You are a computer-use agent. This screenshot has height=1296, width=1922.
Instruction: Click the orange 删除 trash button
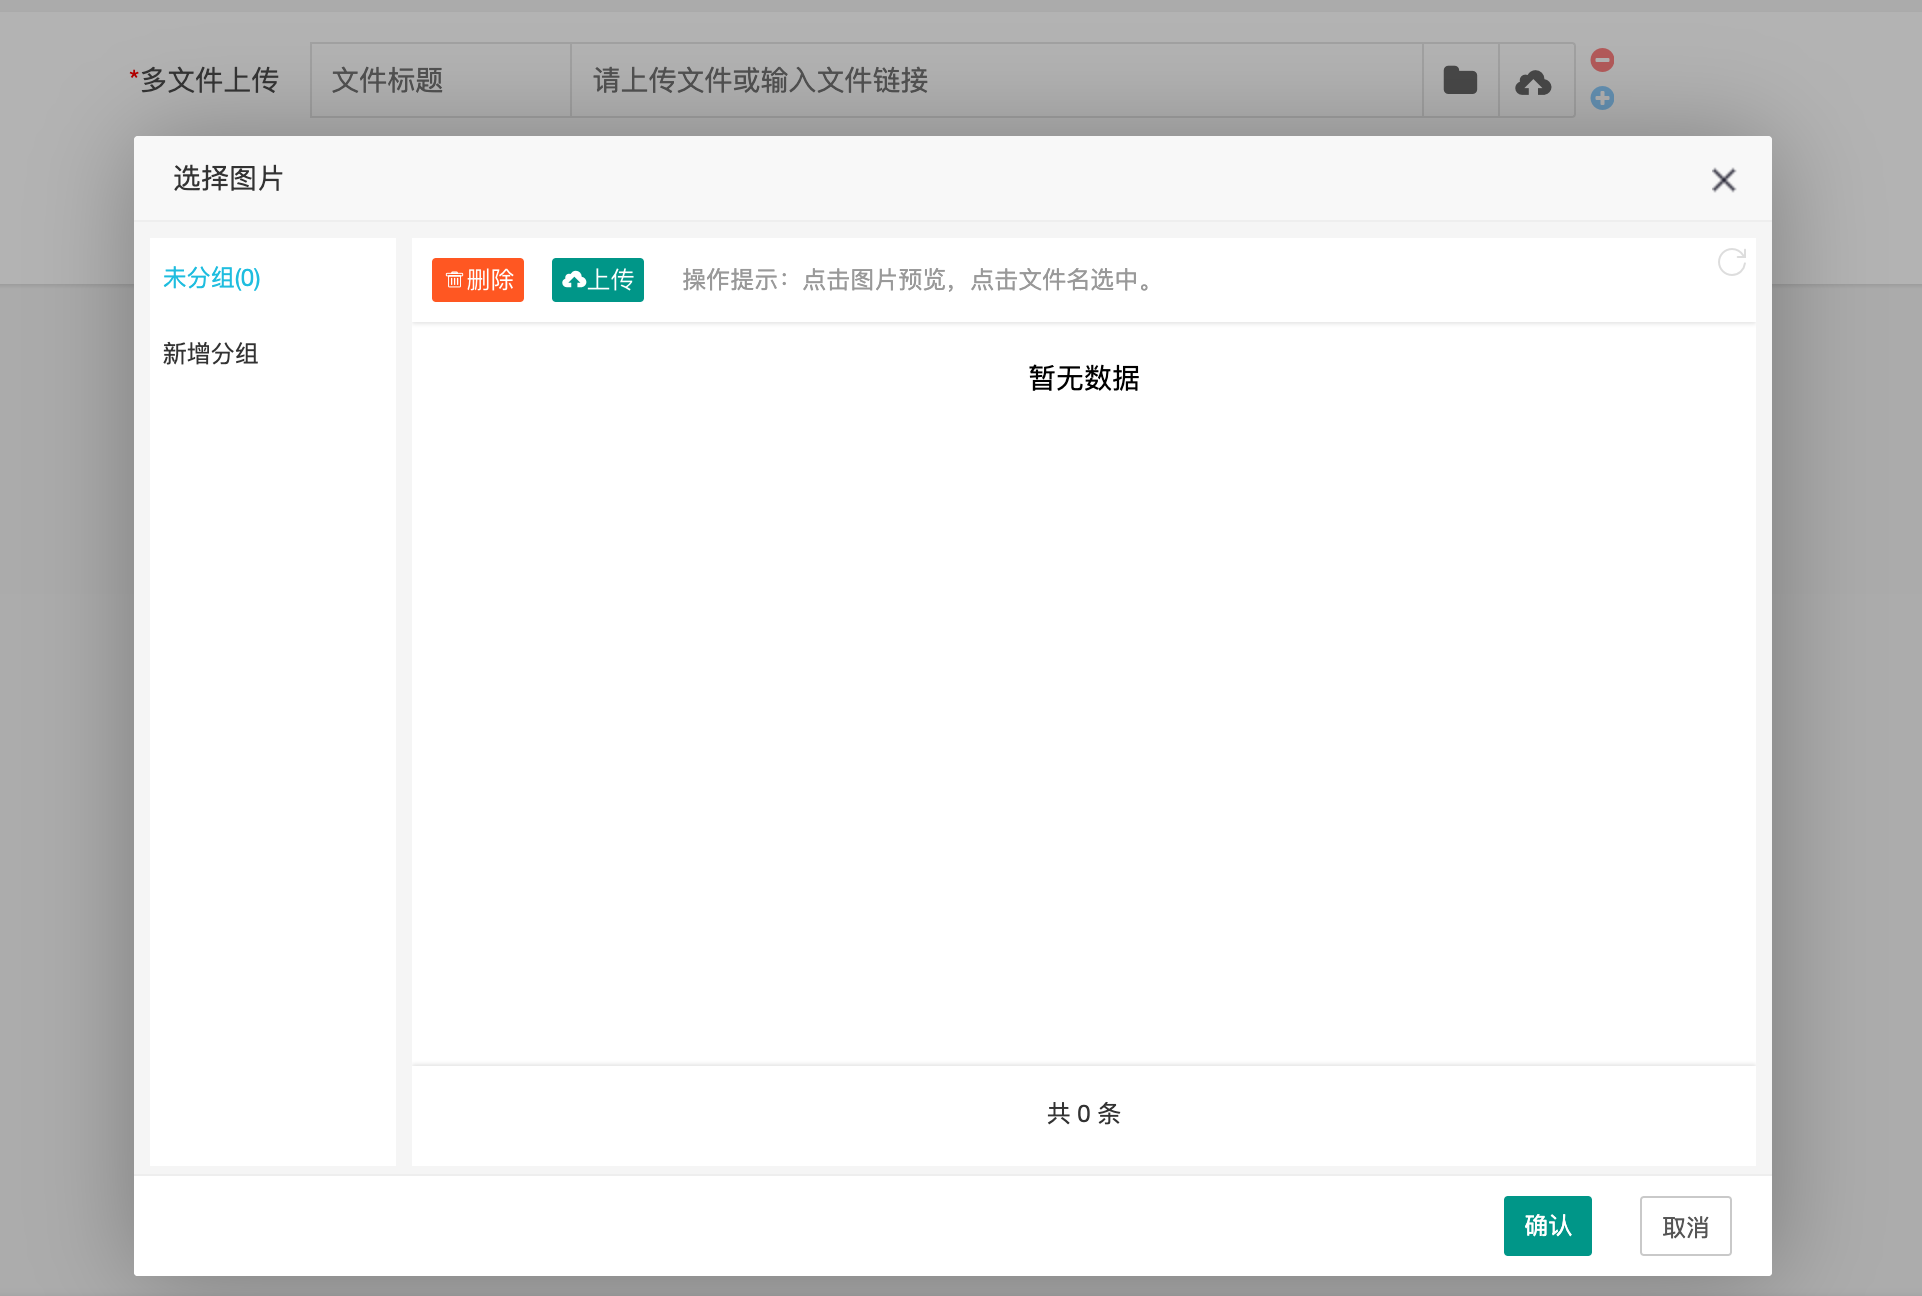pos(478,280)
